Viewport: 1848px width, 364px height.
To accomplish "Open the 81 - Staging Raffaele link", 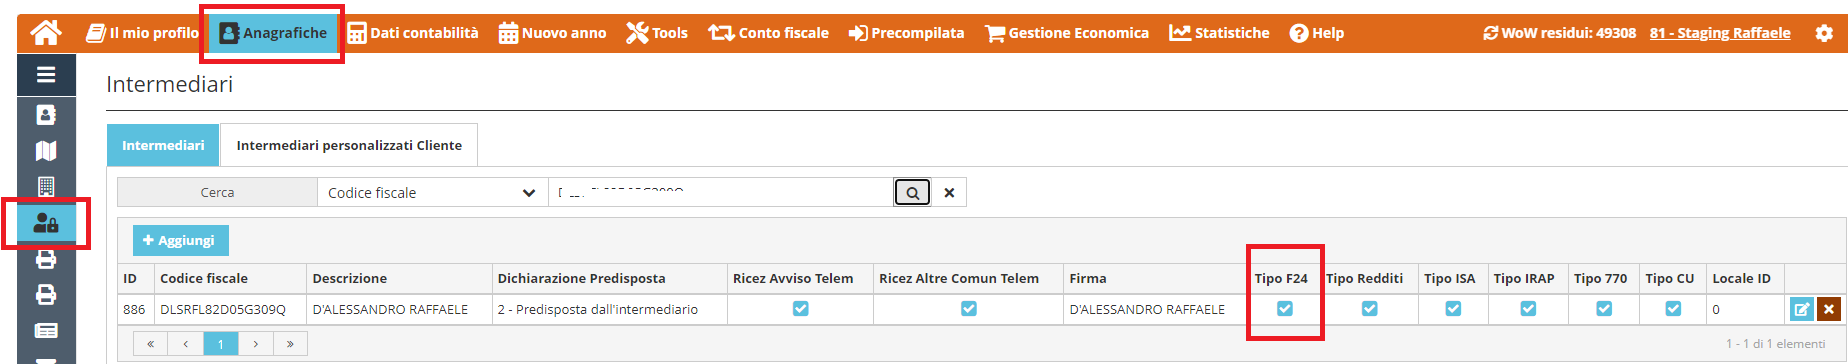I will 1720,33.
